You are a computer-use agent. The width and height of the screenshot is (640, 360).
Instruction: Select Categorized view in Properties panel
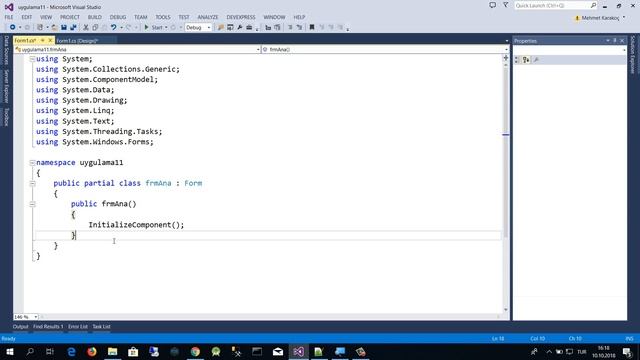click(x=517, y=60)
